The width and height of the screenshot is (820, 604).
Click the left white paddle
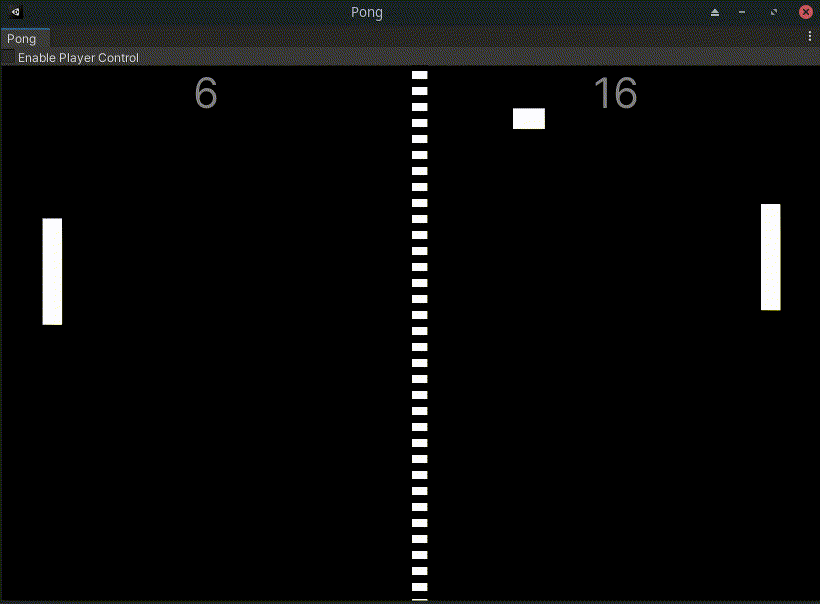point(52,271)
